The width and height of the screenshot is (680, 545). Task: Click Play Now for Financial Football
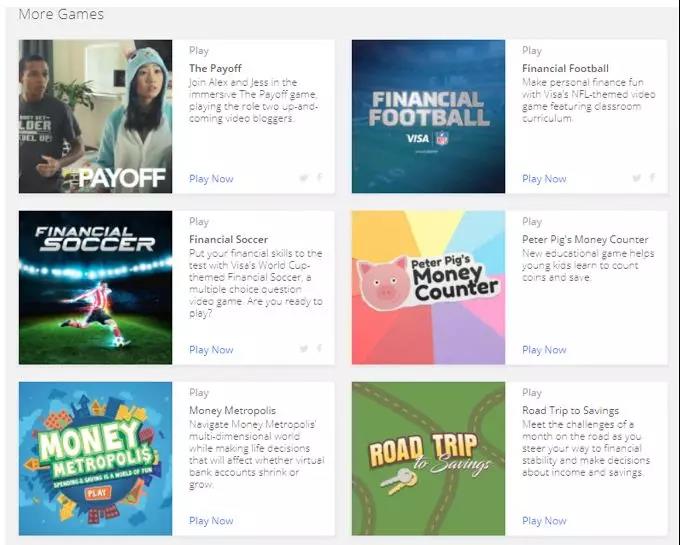point(544,179)
